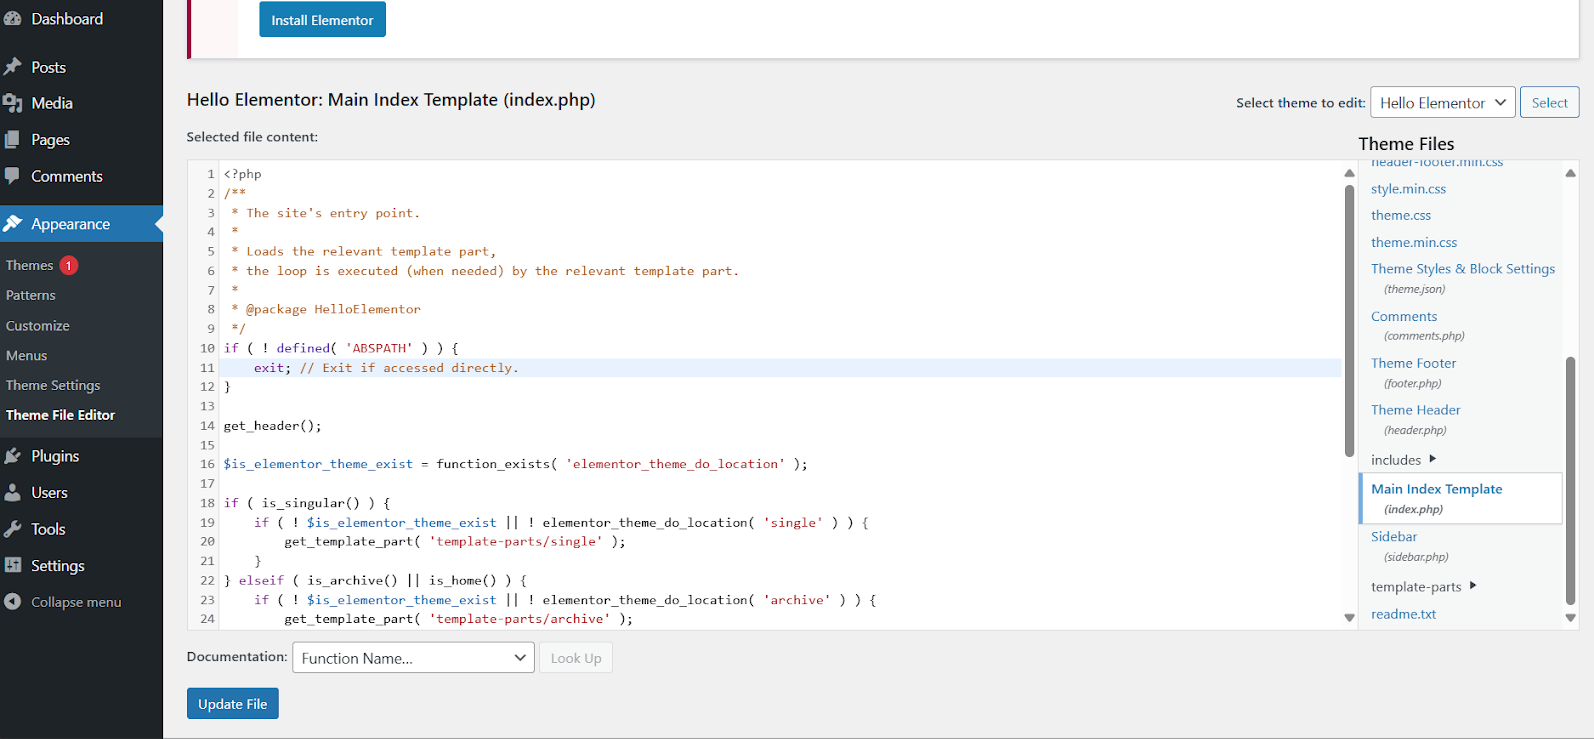Click the Posts pushpin icon
The height and width of the screenshot is (739, 1594).
pyautogui.click(x=13, y=67)
